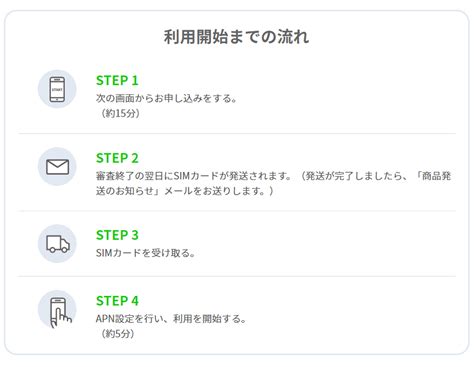Click the (約15分) time note
Image resolution: width=474 pixels, height=367 pixels.
[118, 113]
